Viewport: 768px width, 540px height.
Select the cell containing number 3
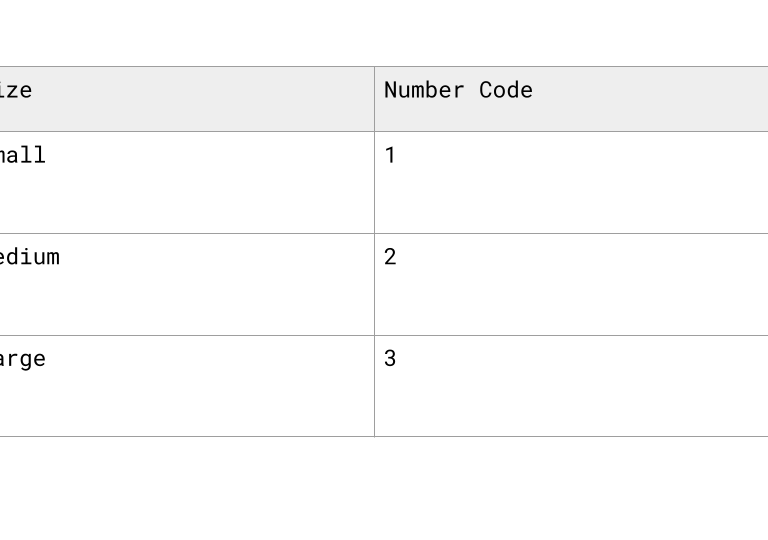(570, 386)
